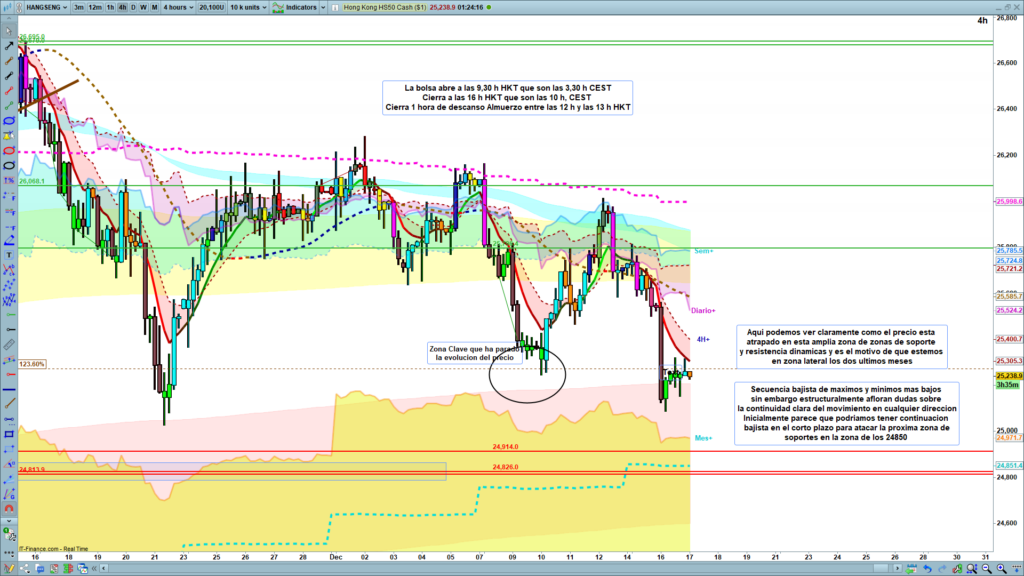Open the Indicators panel via its chart icon
This screenshot has height=576, width=1024.
coord(276,7)
